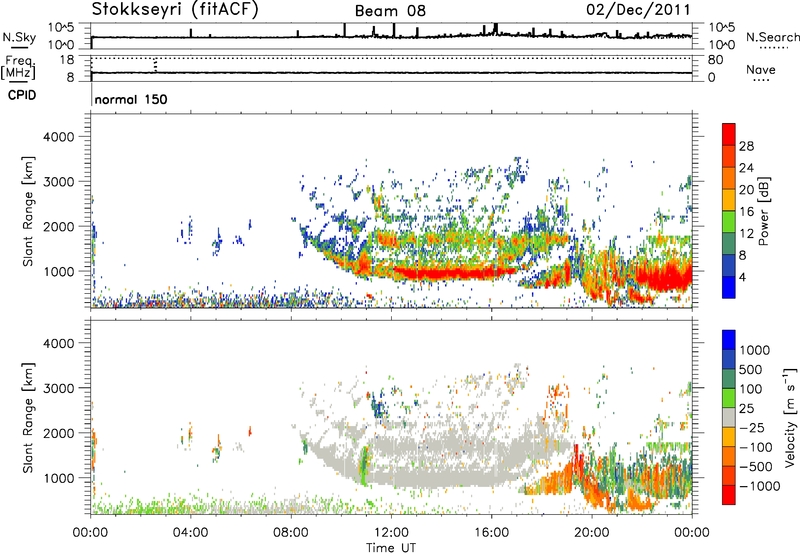The height and width of the screenshot is (554, 800).
Task: Click the '04:00' time axis tick label
Action: tap(190, 533)
